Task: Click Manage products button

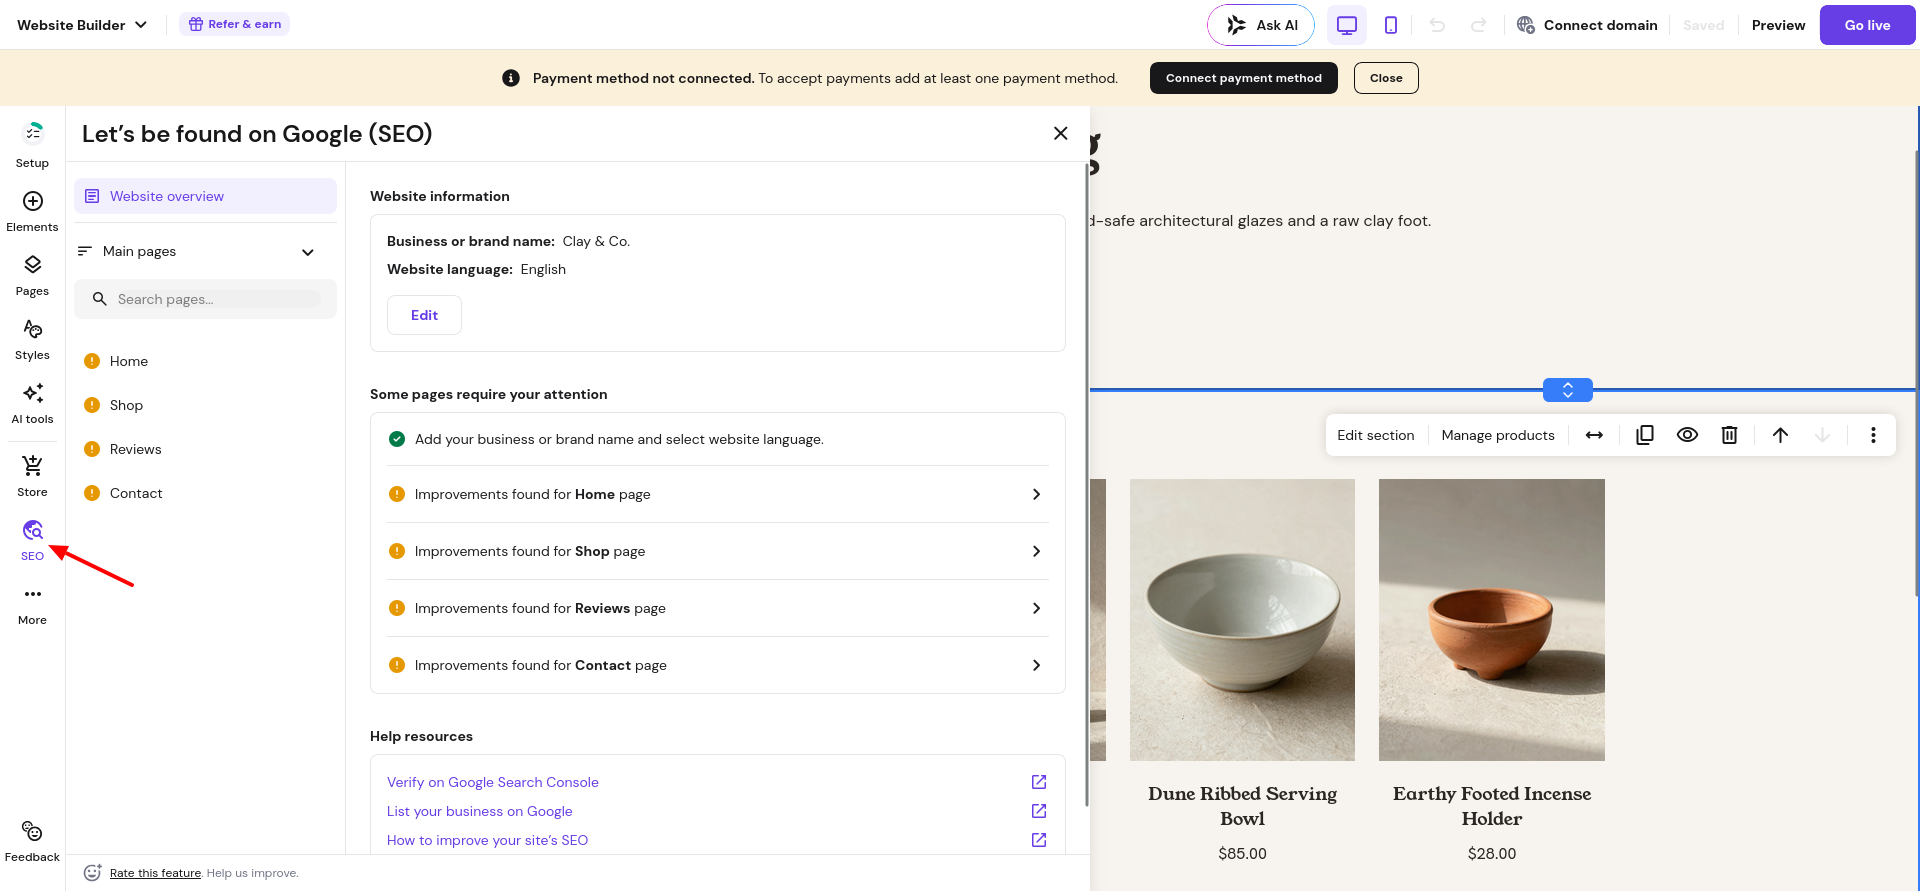Action: click(1498, 435)
